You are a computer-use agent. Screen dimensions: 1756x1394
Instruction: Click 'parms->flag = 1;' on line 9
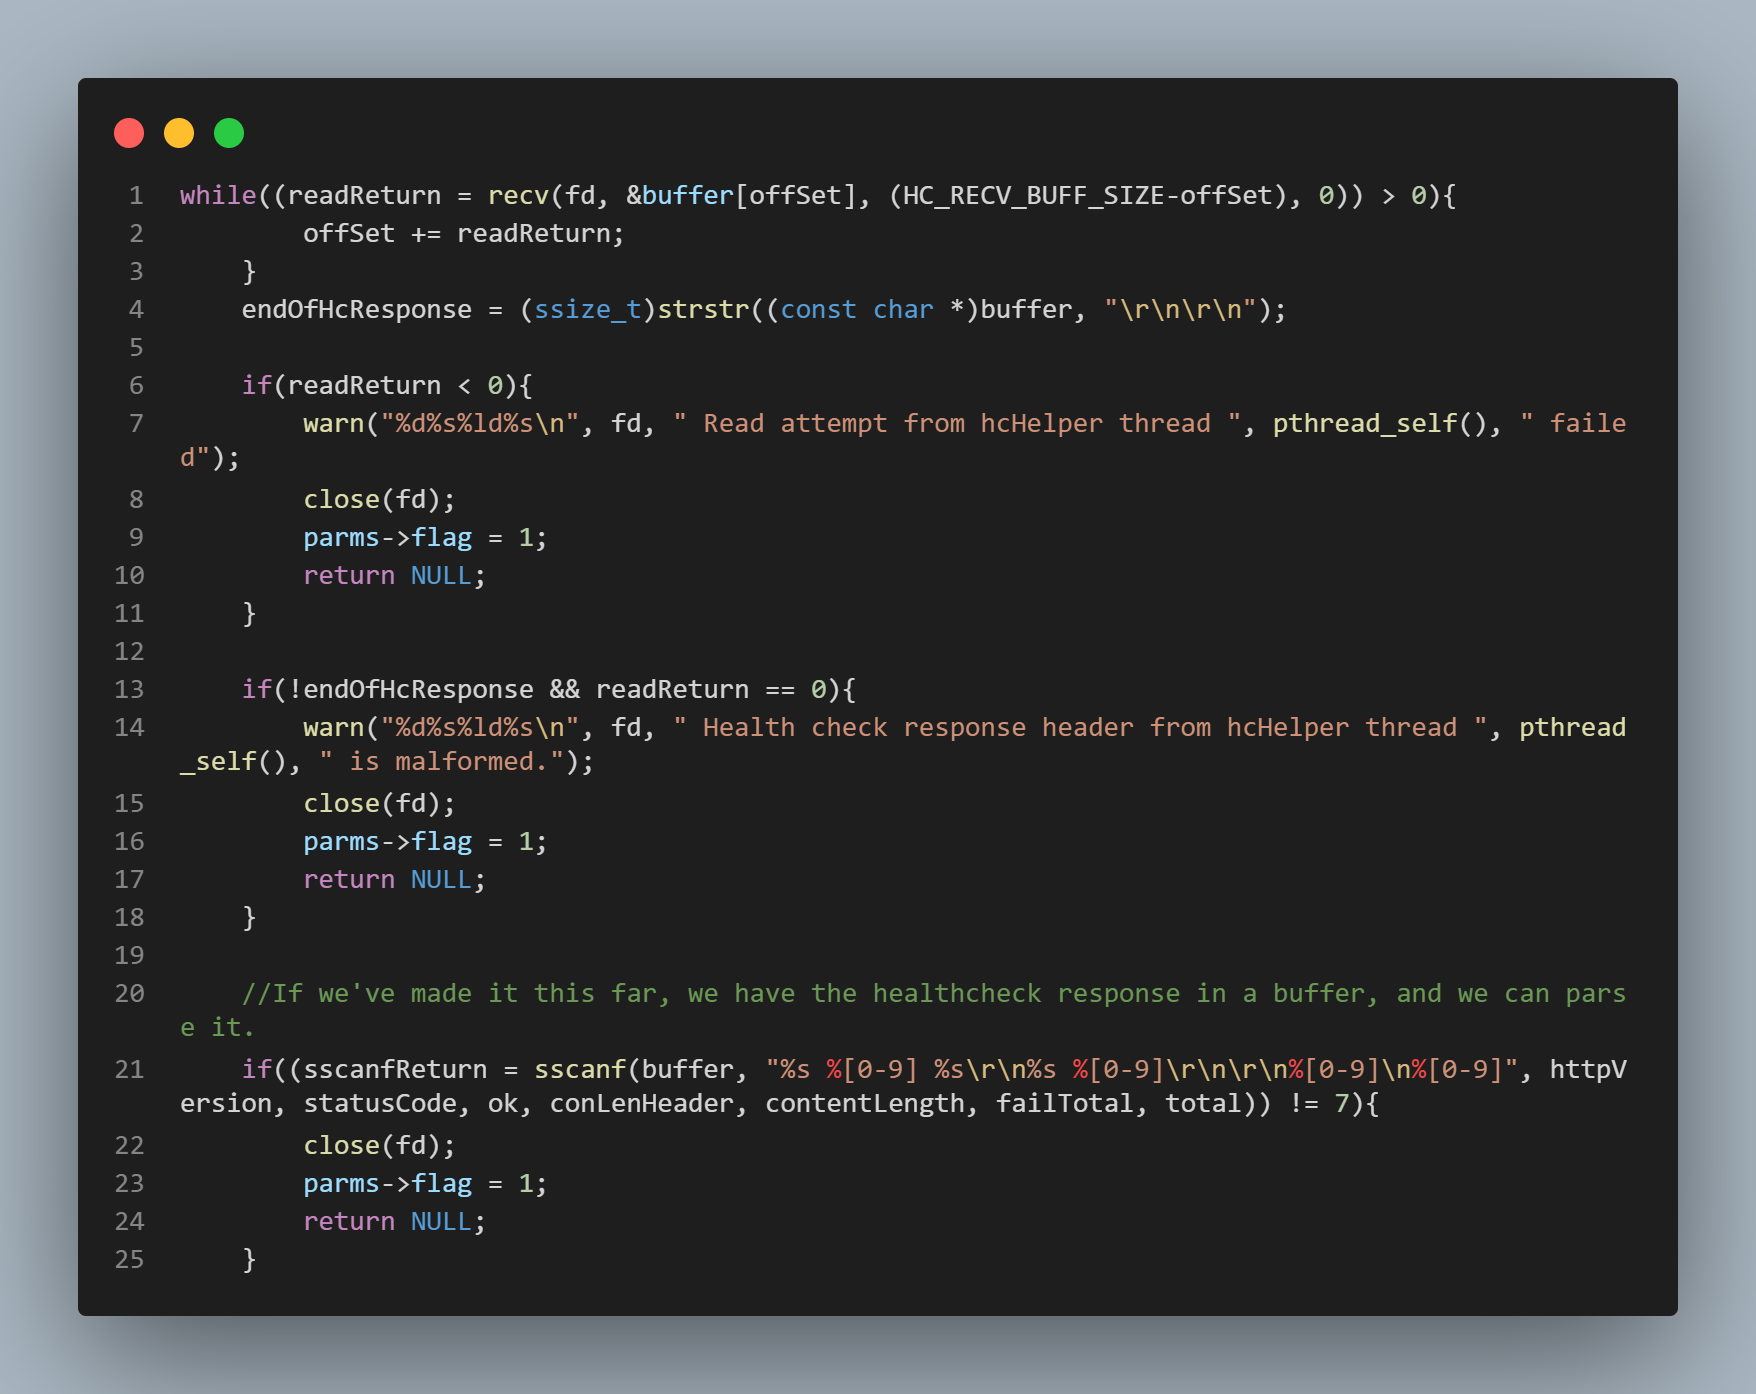(x=426, y=537)
